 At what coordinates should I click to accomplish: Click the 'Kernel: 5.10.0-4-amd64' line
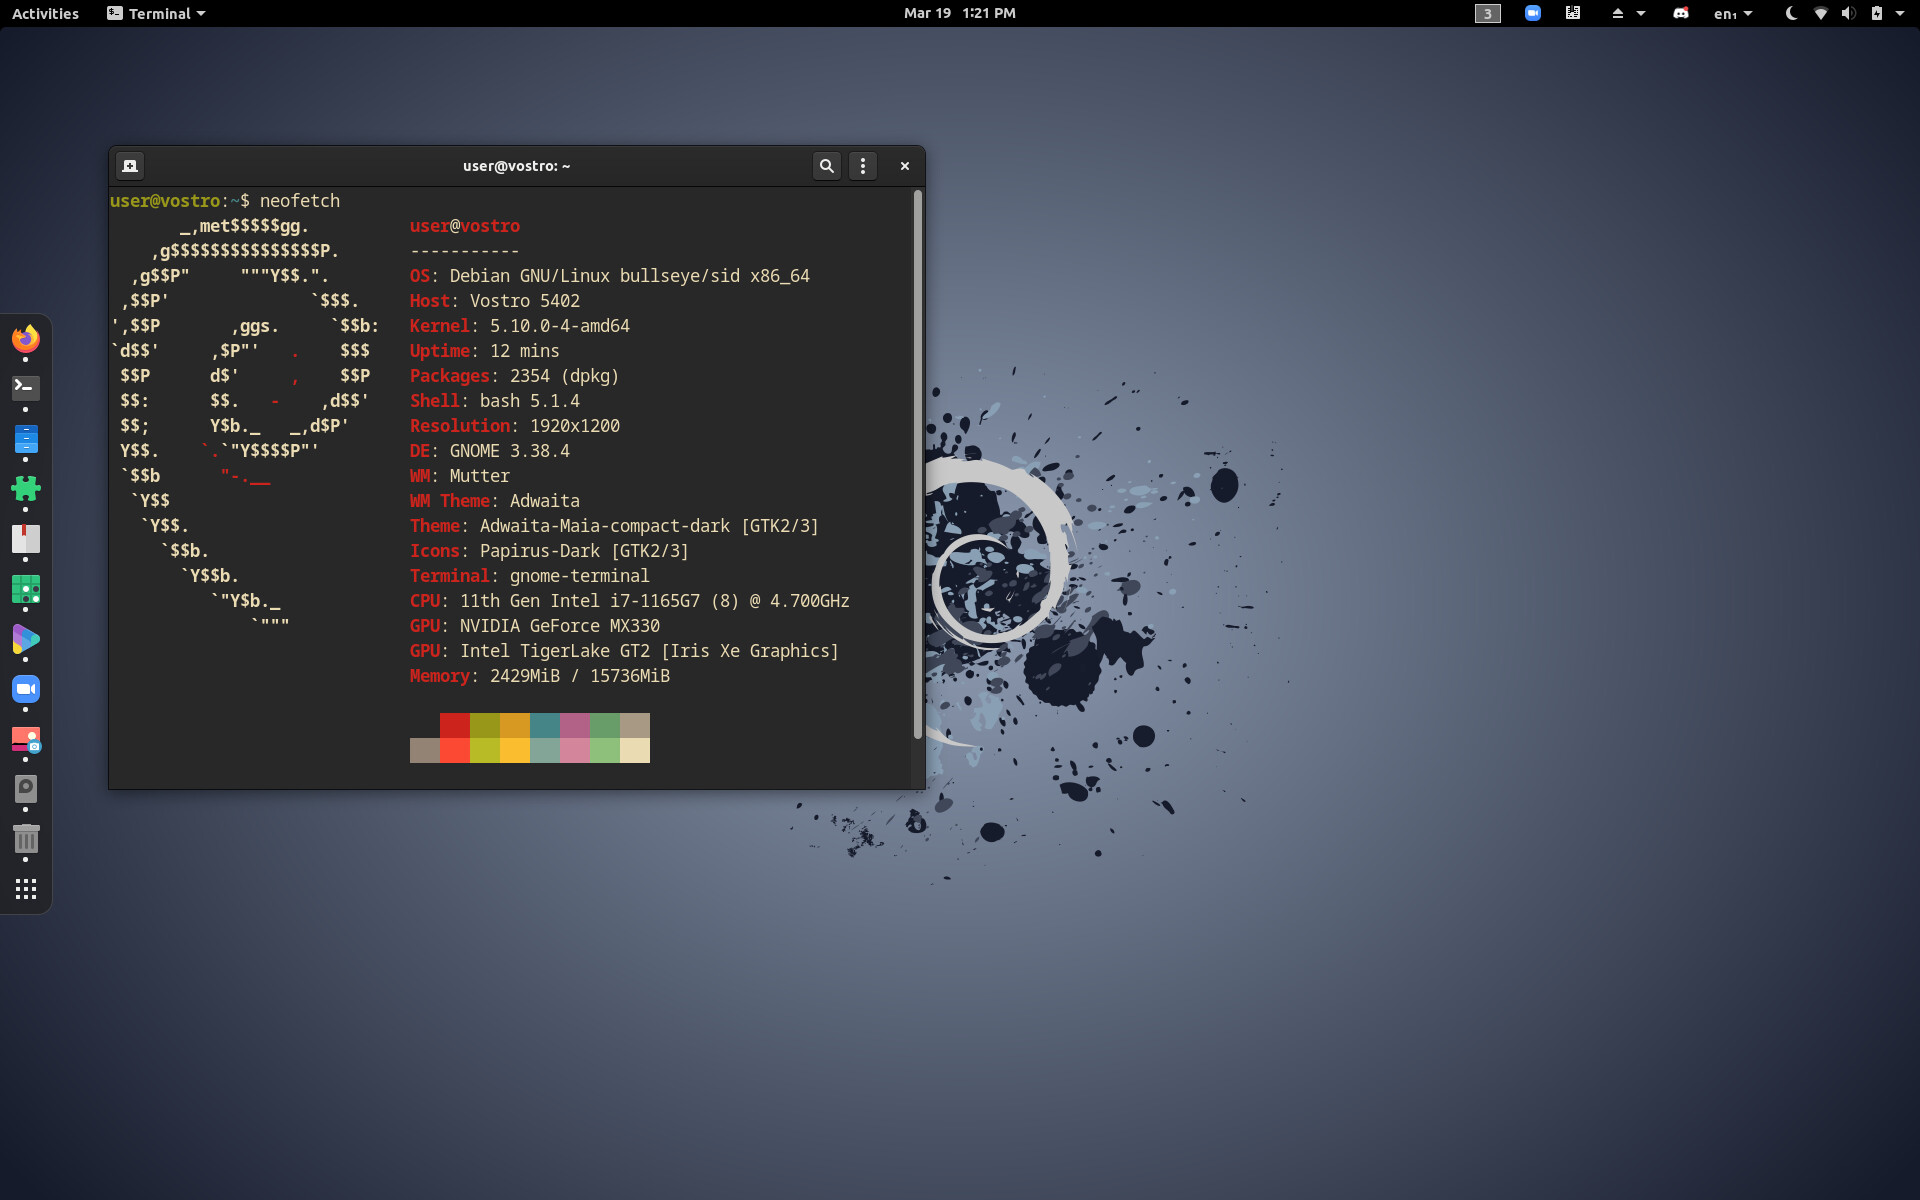(x=520, y=326)
